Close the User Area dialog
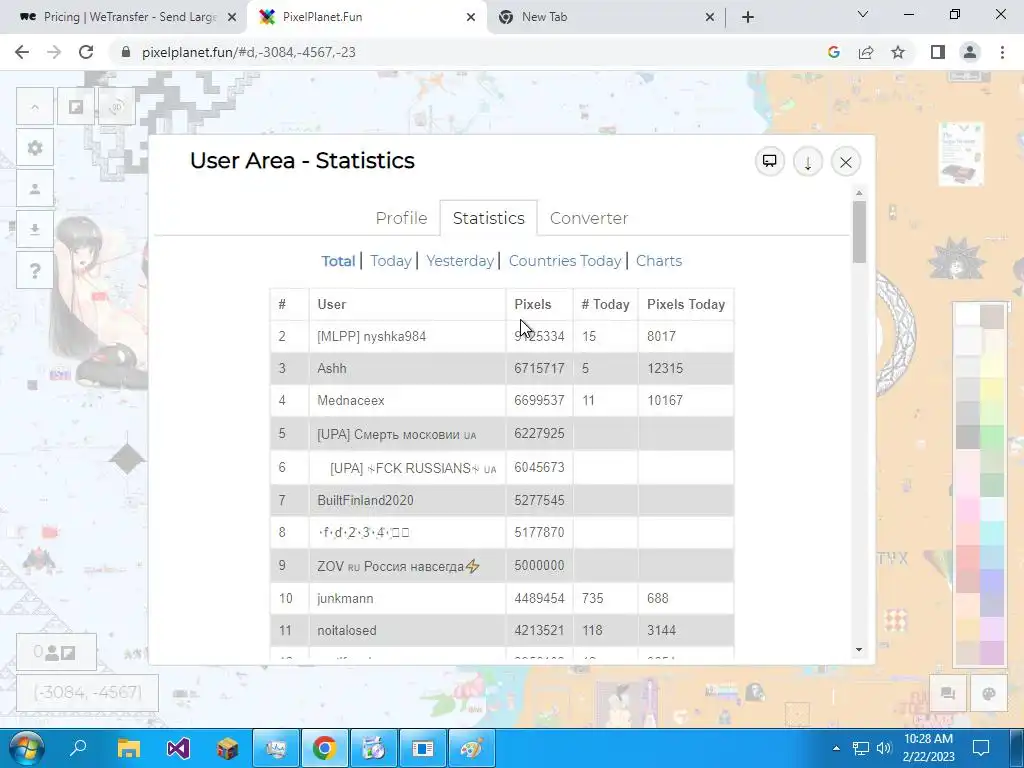Viewport: 1024px width, 768px height. 846,162
